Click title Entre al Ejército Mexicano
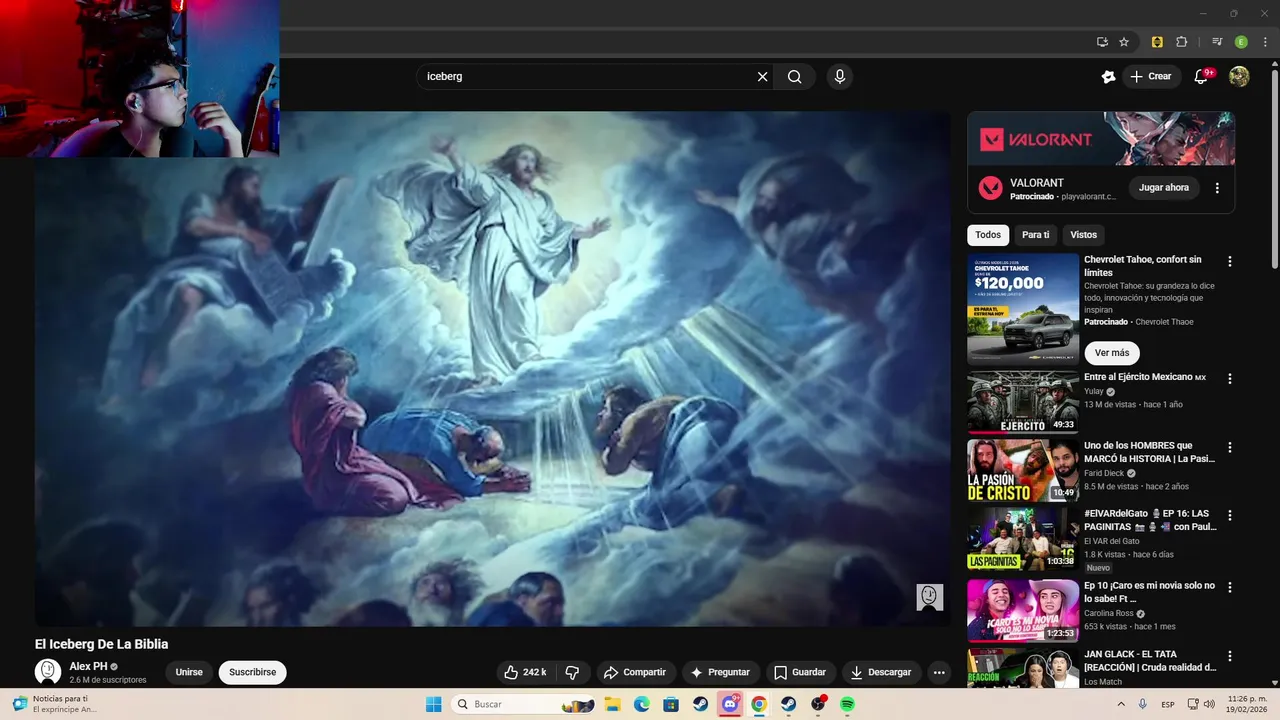 [x=1145, y=377]
